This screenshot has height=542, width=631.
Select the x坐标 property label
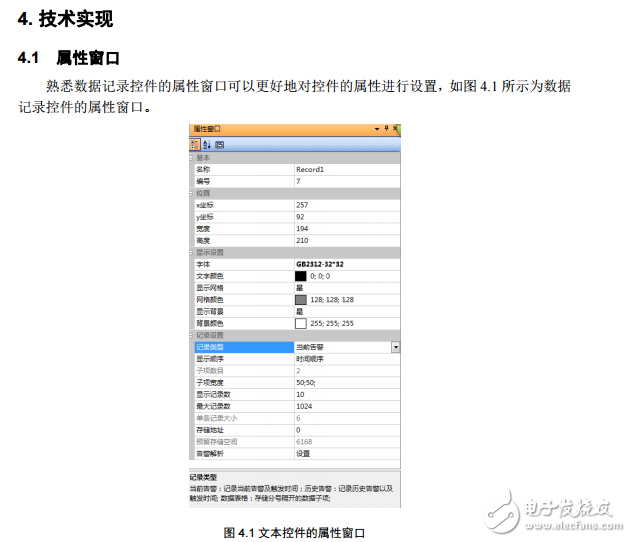(x=205, y=205)
